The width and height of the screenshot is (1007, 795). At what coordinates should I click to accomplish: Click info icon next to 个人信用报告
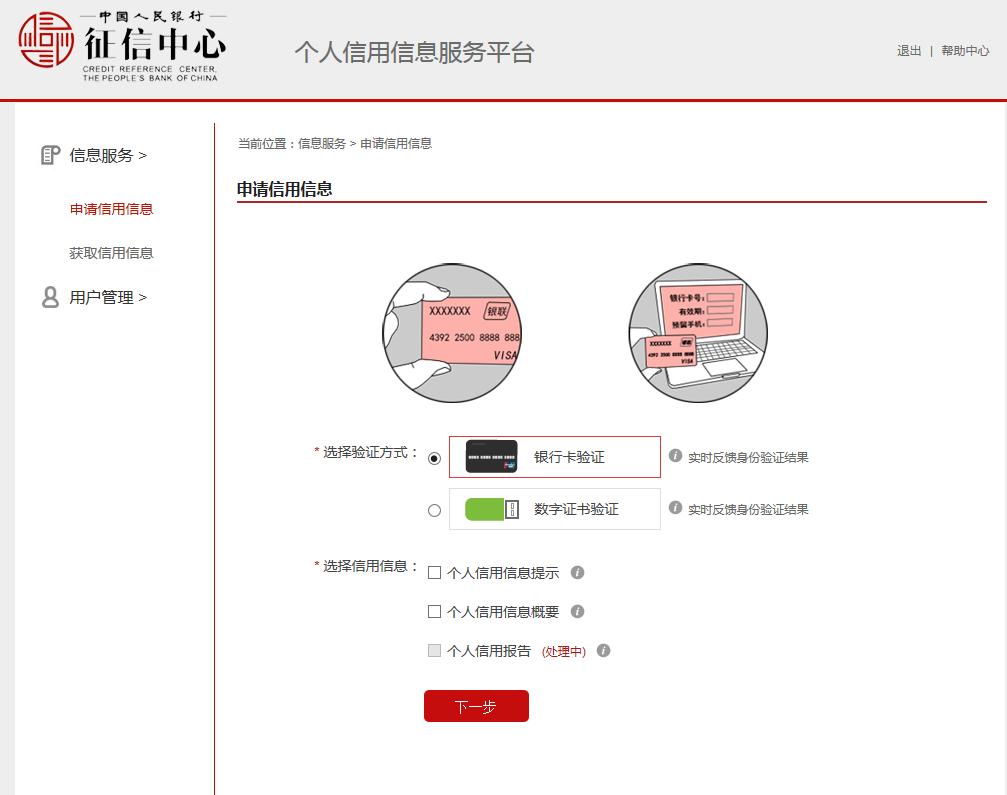604,650
